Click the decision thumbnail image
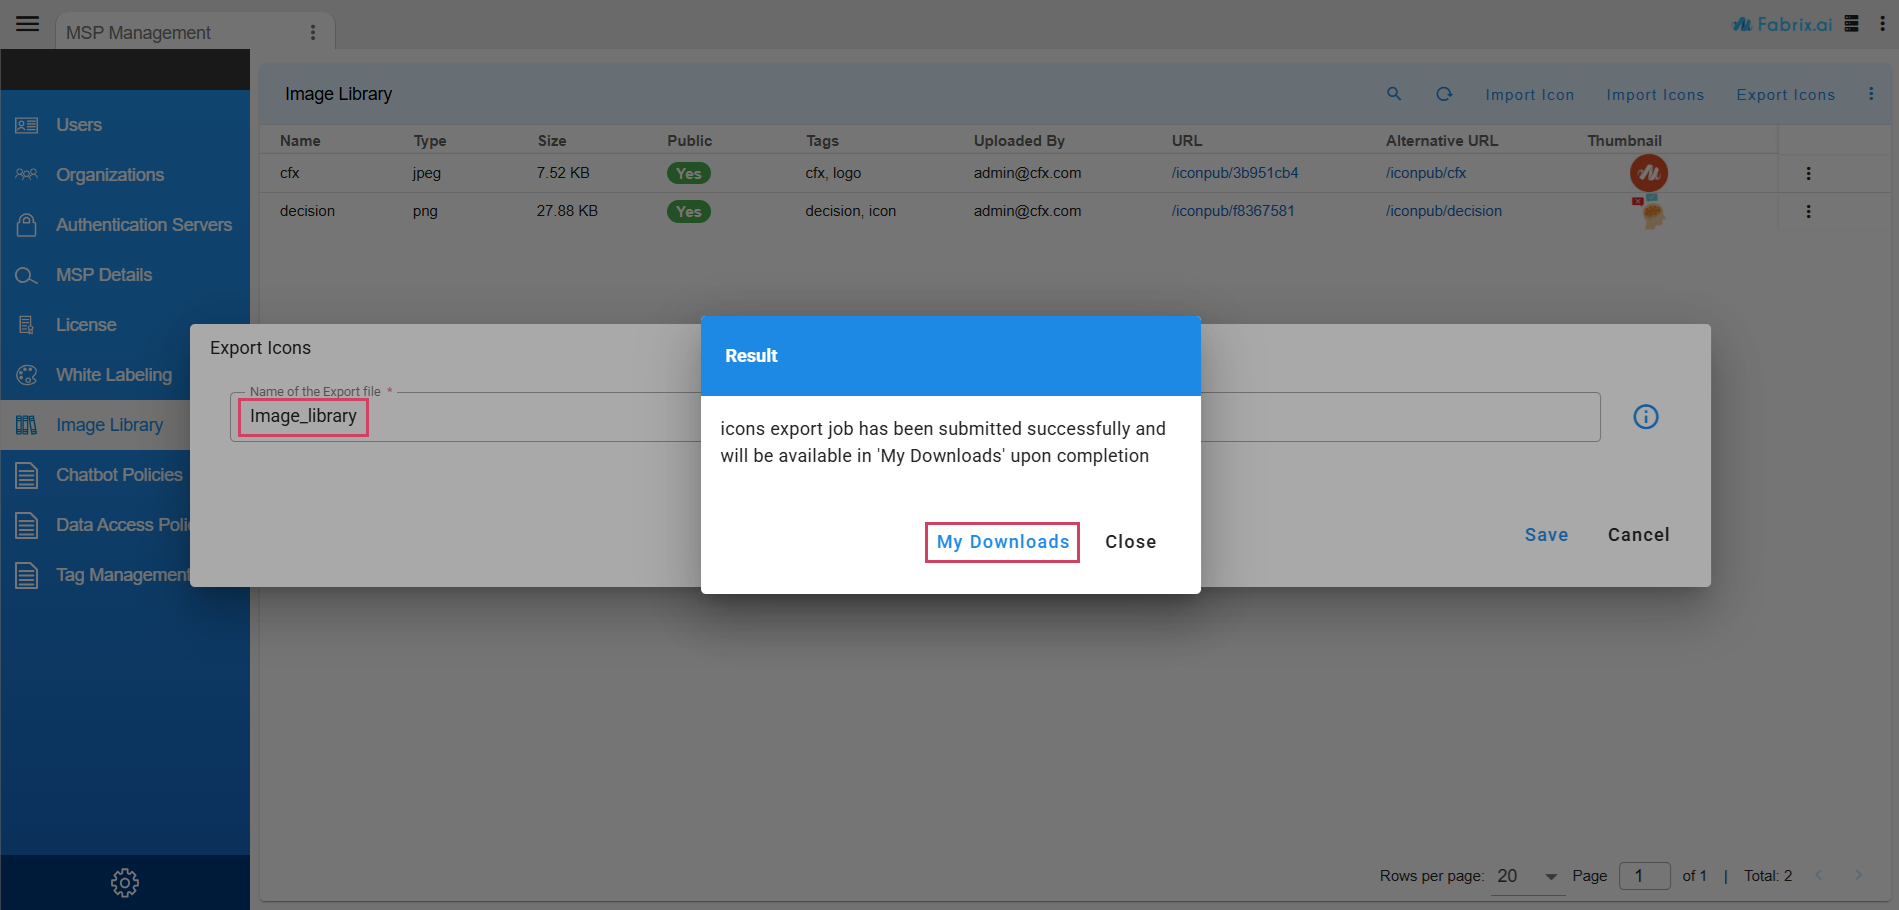 pyautogui.click(x=1649, y=212)
